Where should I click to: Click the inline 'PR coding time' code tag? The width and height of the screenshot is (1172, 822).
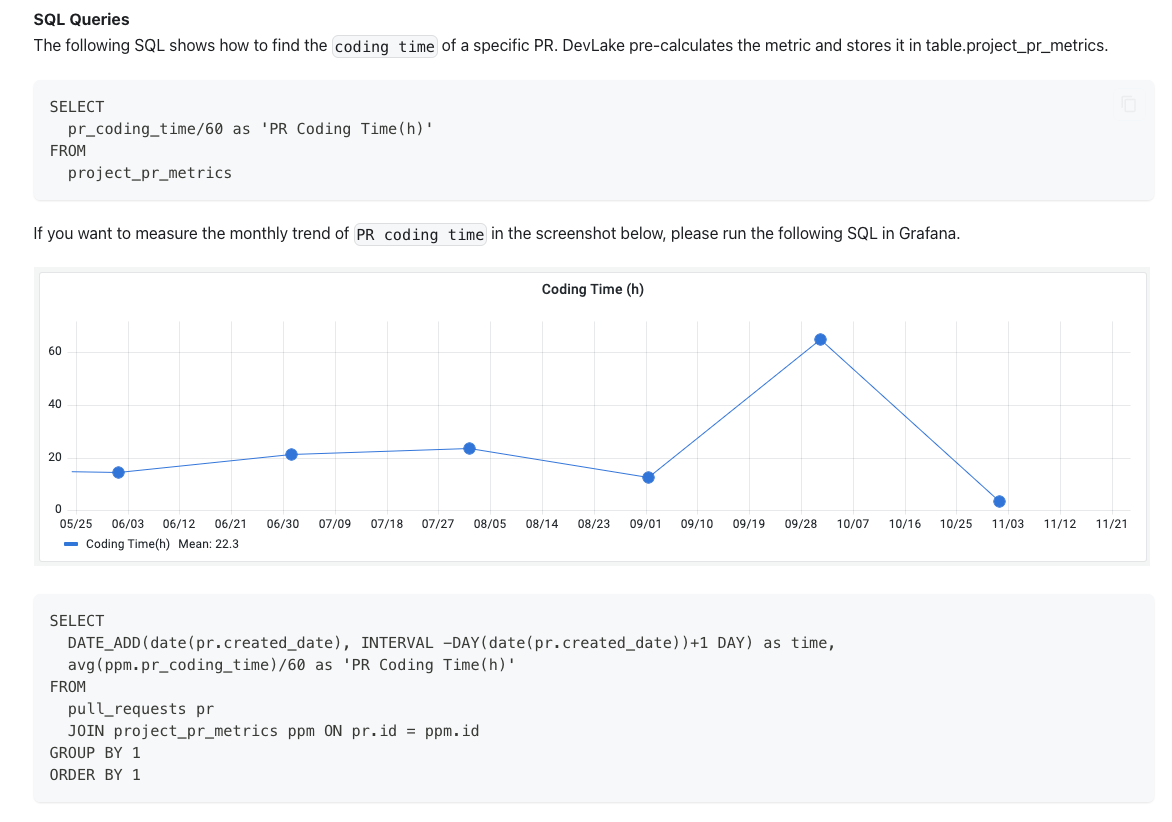click(420, 235)
